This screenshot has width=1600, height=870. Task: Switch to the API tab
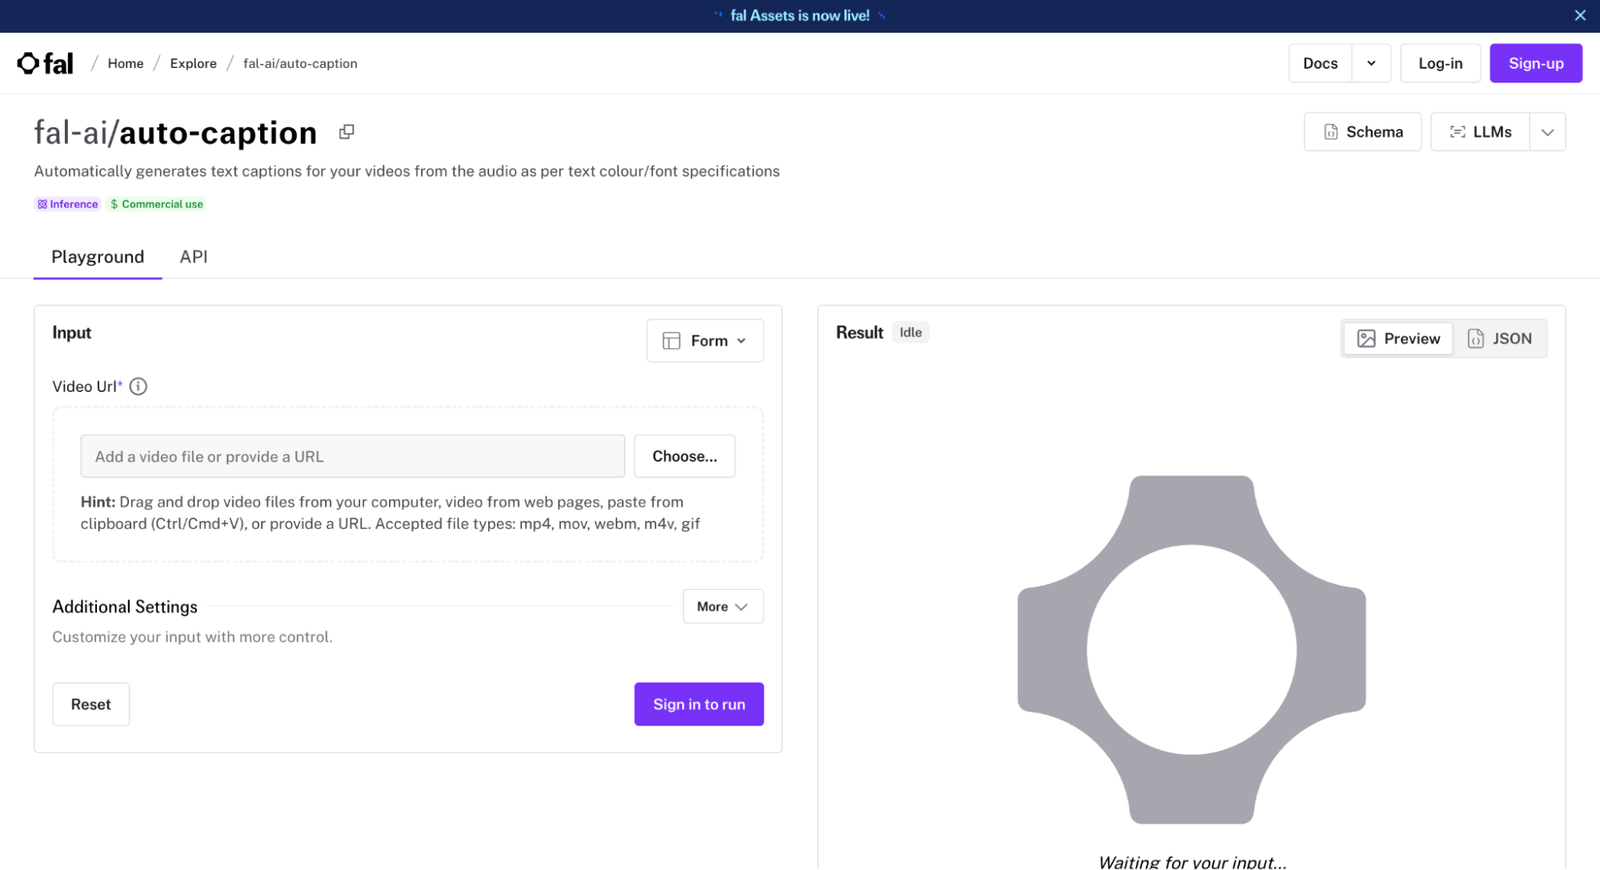click(x=194, y=257)
